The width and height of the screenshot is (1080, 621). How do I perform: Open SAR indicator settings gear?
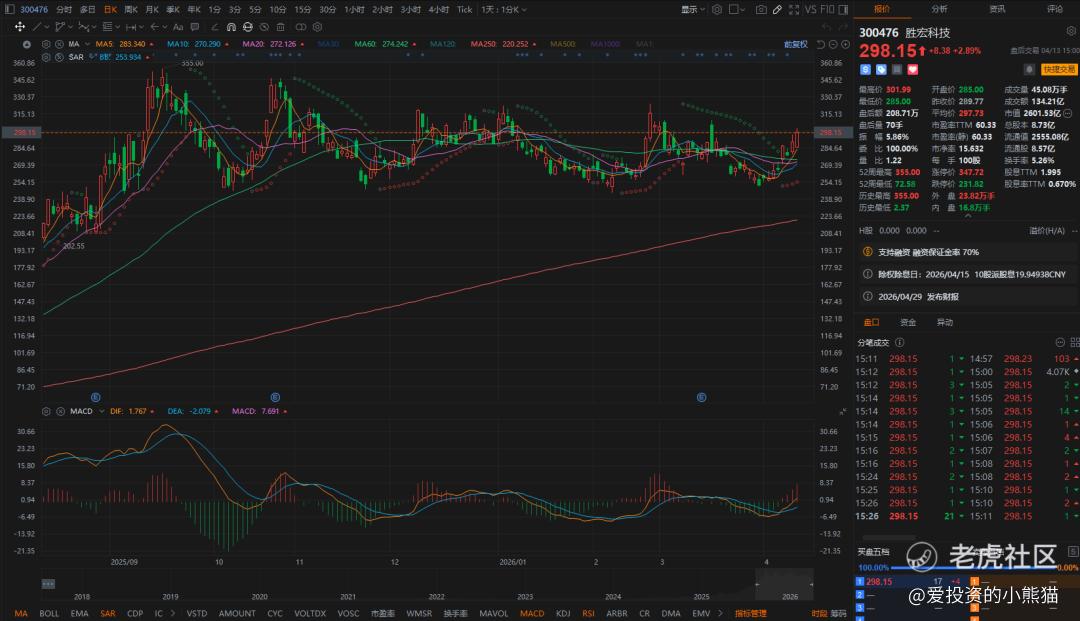coord(46,57)
